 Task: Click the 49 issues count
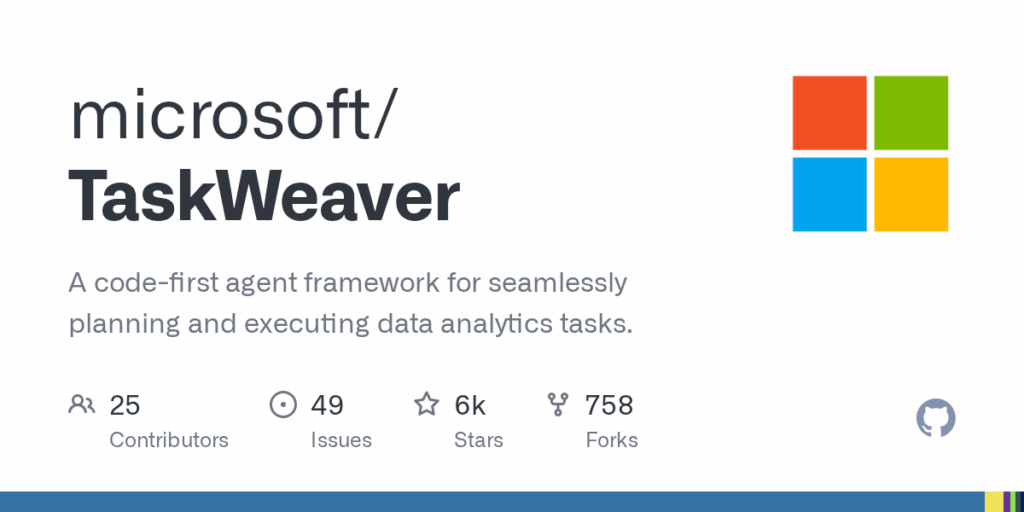tap(327, 405)
